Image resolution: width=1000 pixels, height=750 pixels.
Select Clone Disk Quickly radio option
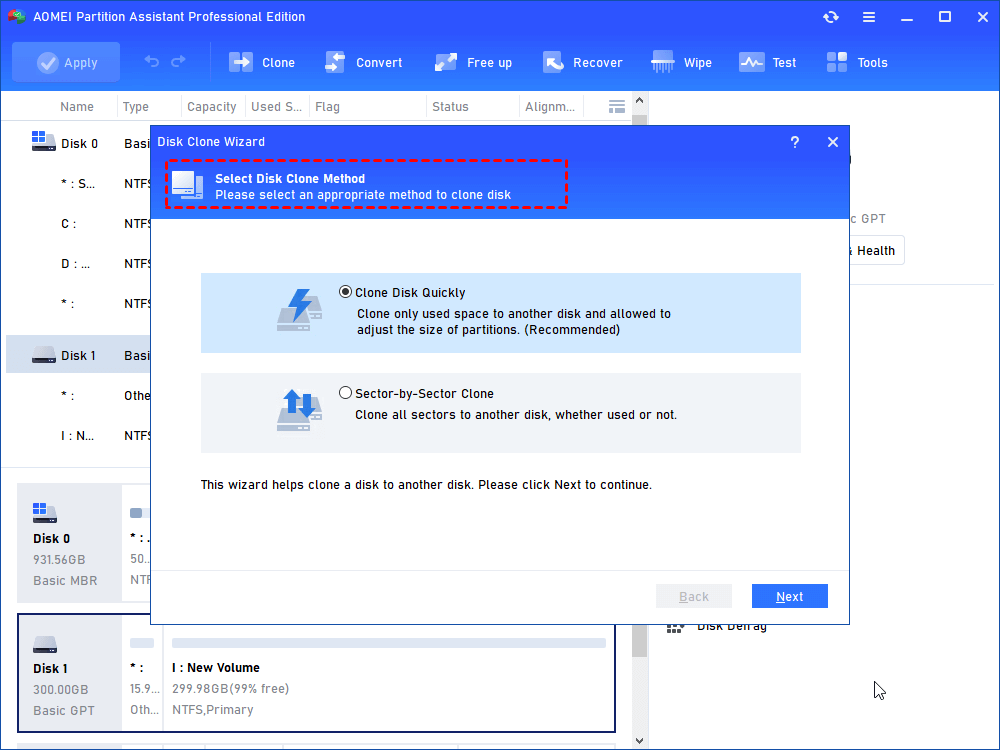tap(346, 293)
